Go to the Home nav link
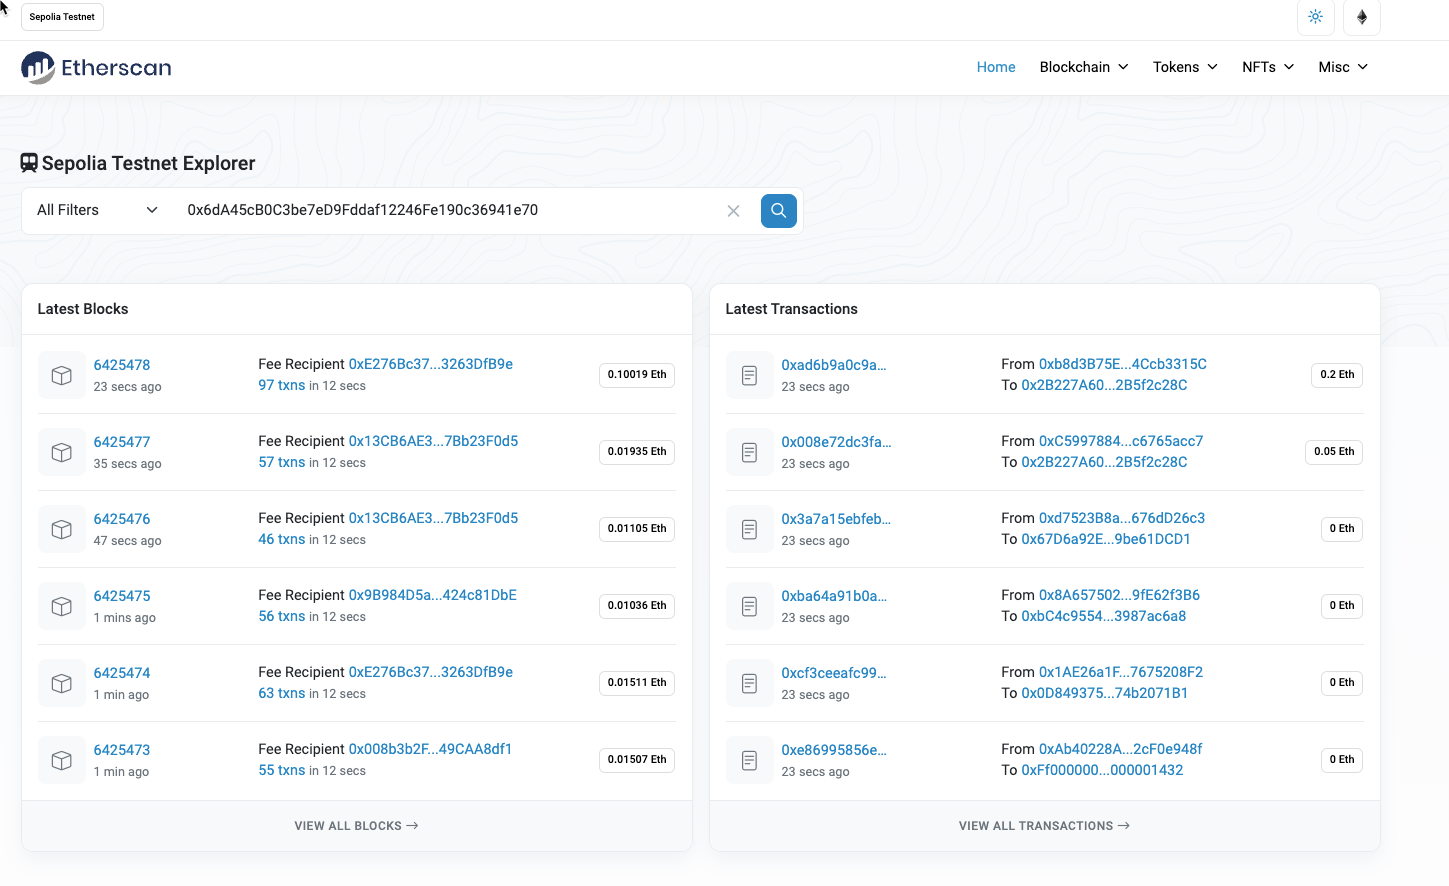Viewport: 1449px width, 886px height. pyautogui.click(x=996, y=67)
